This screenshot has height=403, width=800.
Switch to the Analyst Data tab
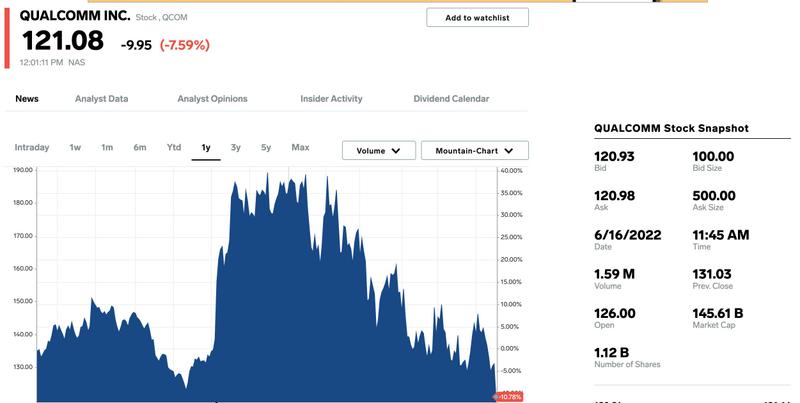[102, 99]
